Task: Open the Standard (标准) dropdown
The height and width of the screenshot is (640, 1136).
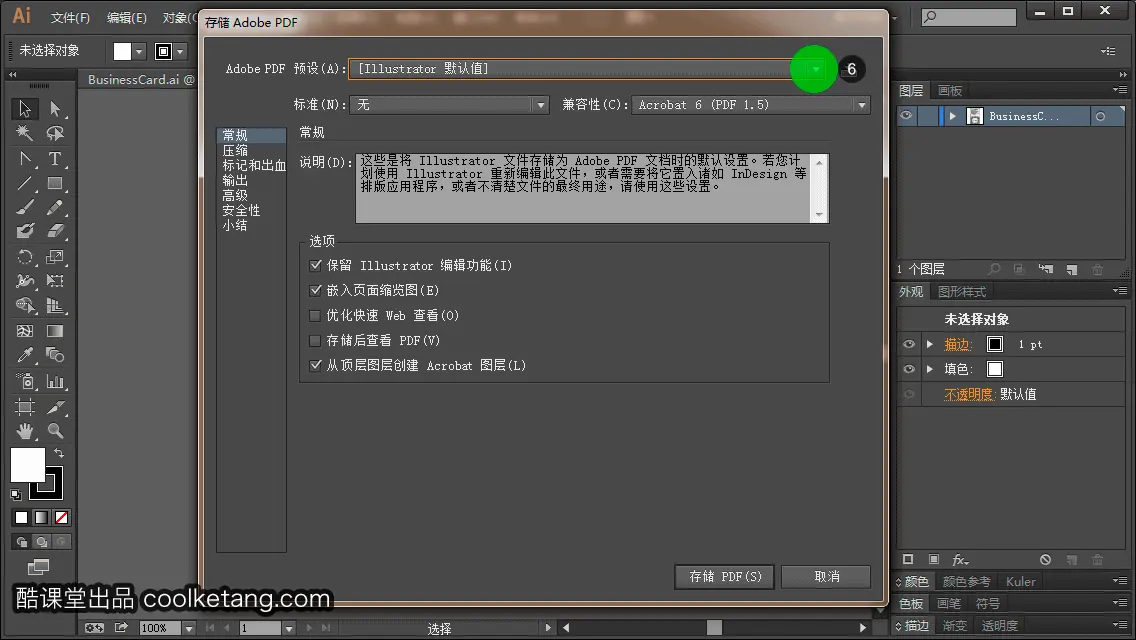Action: [x=540, y=105]
